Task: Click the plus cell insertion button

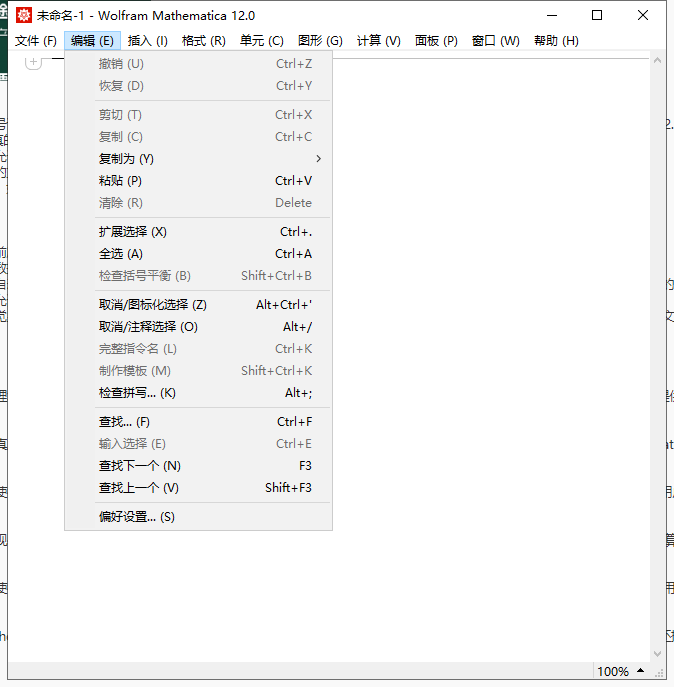Action: 33,62
